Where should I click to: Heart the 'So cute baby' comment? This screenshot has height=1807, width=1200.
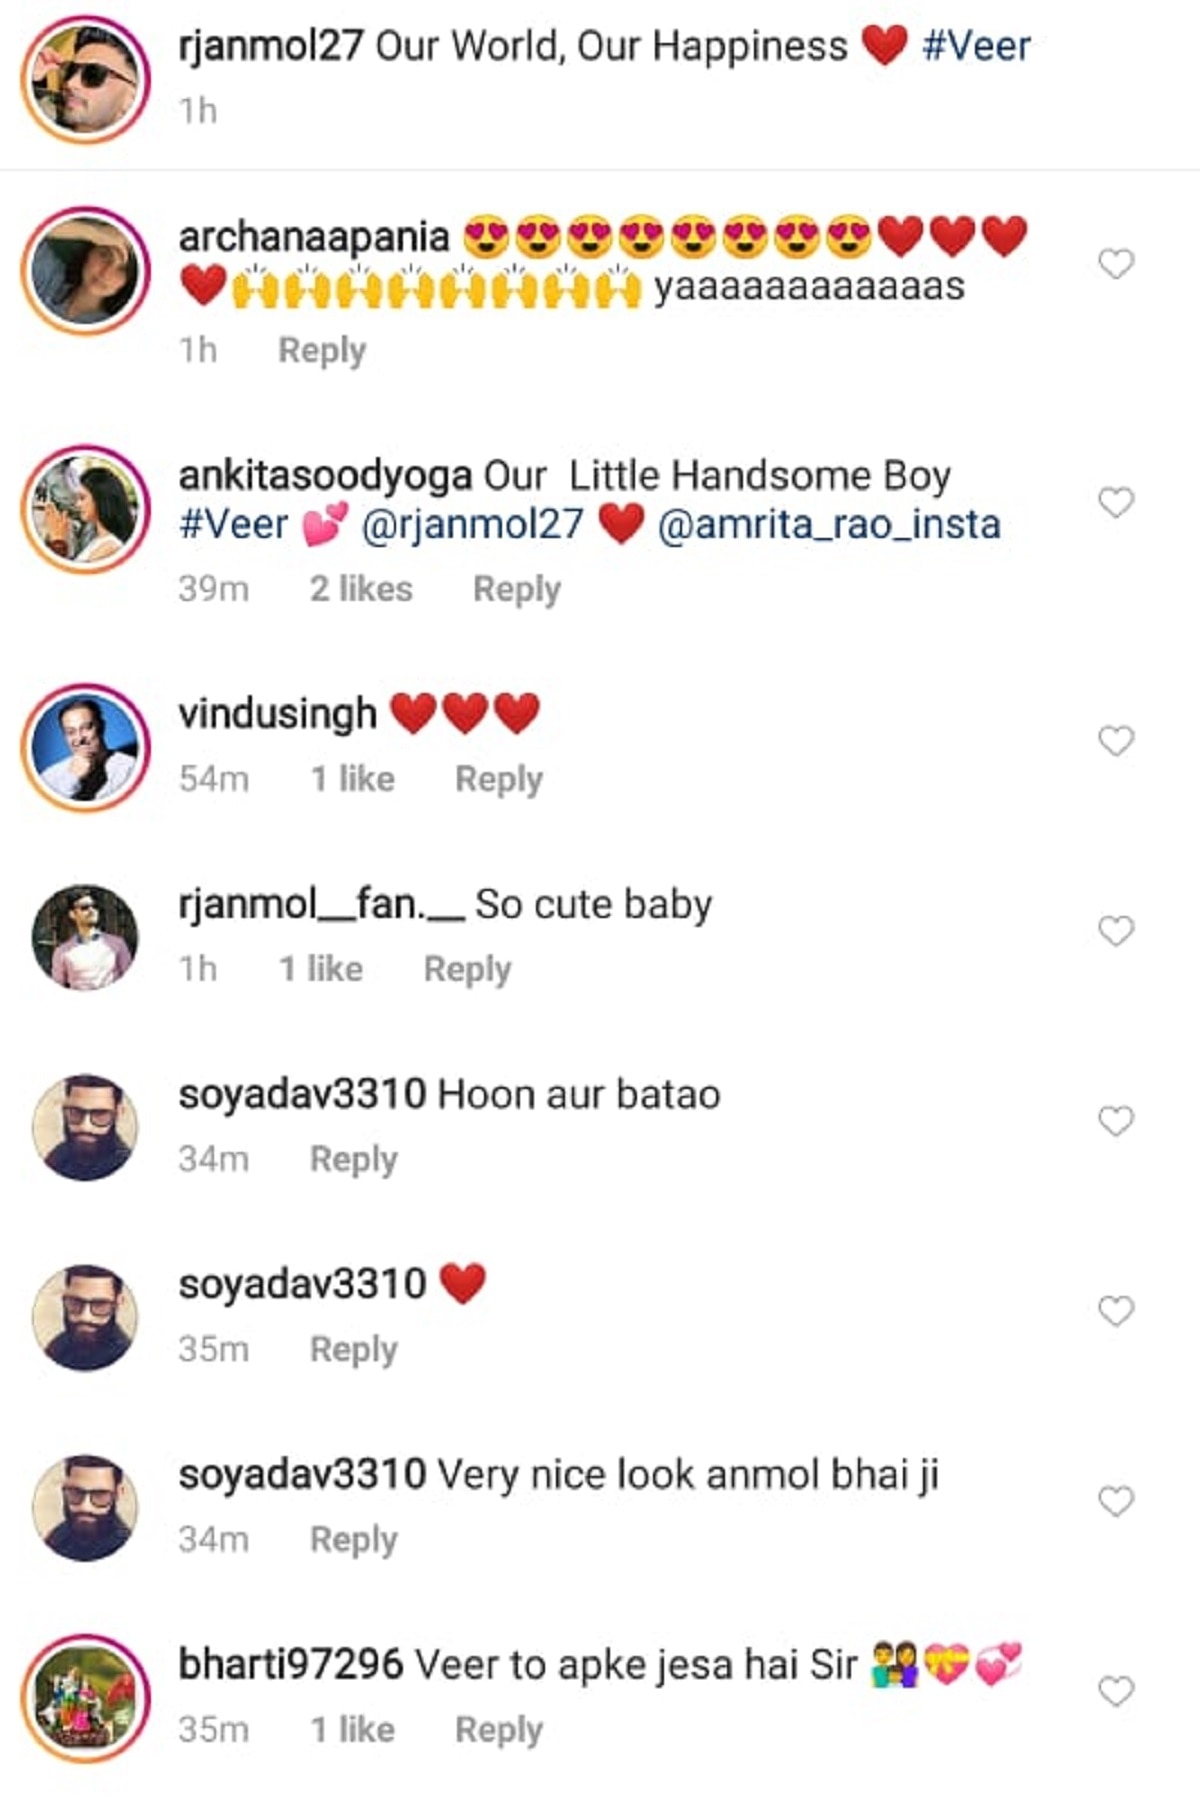(x=1115, y=931)
